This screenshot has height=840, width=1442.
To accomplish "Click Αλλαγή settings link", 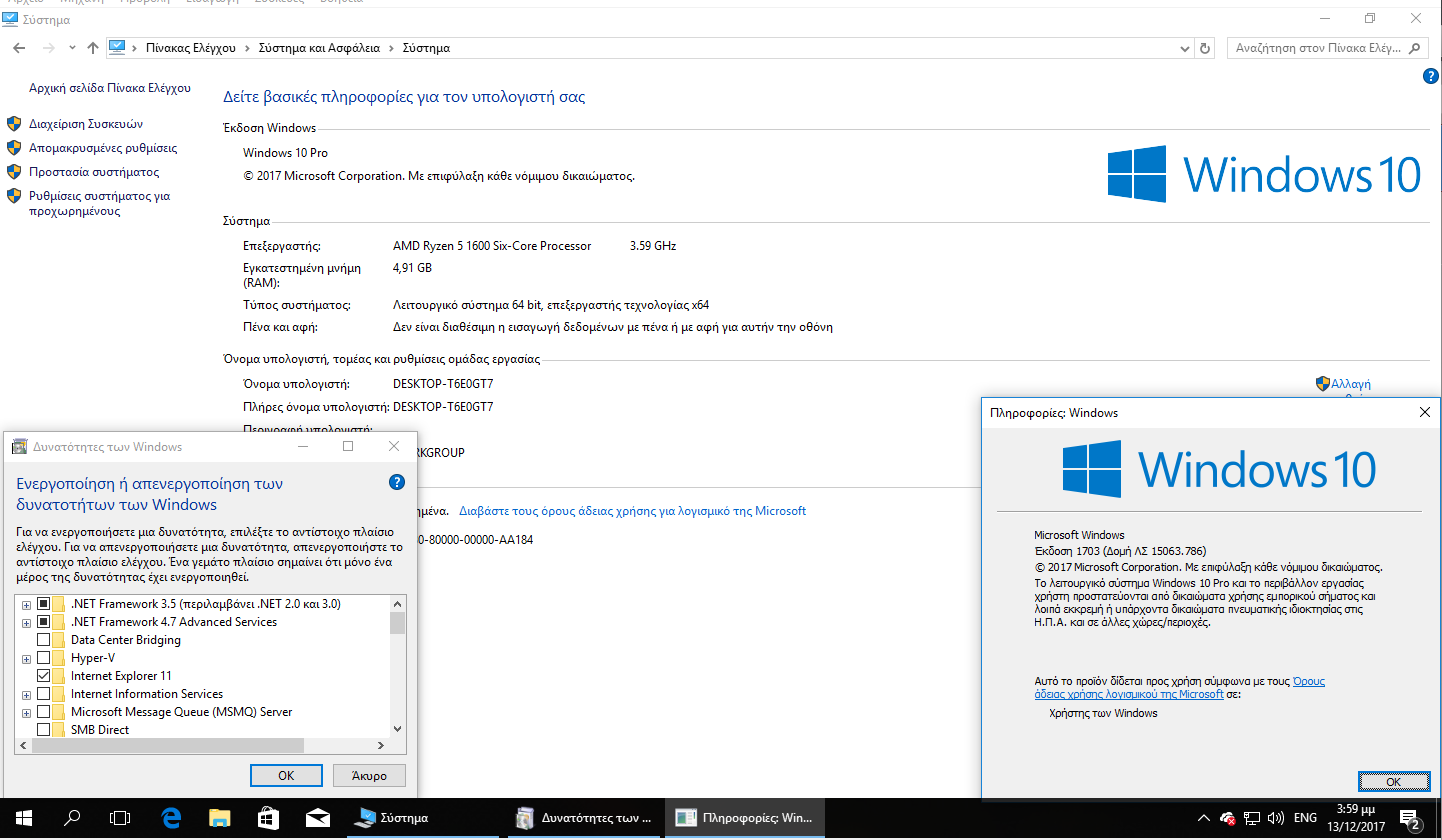I will (x=1350, y=384).
